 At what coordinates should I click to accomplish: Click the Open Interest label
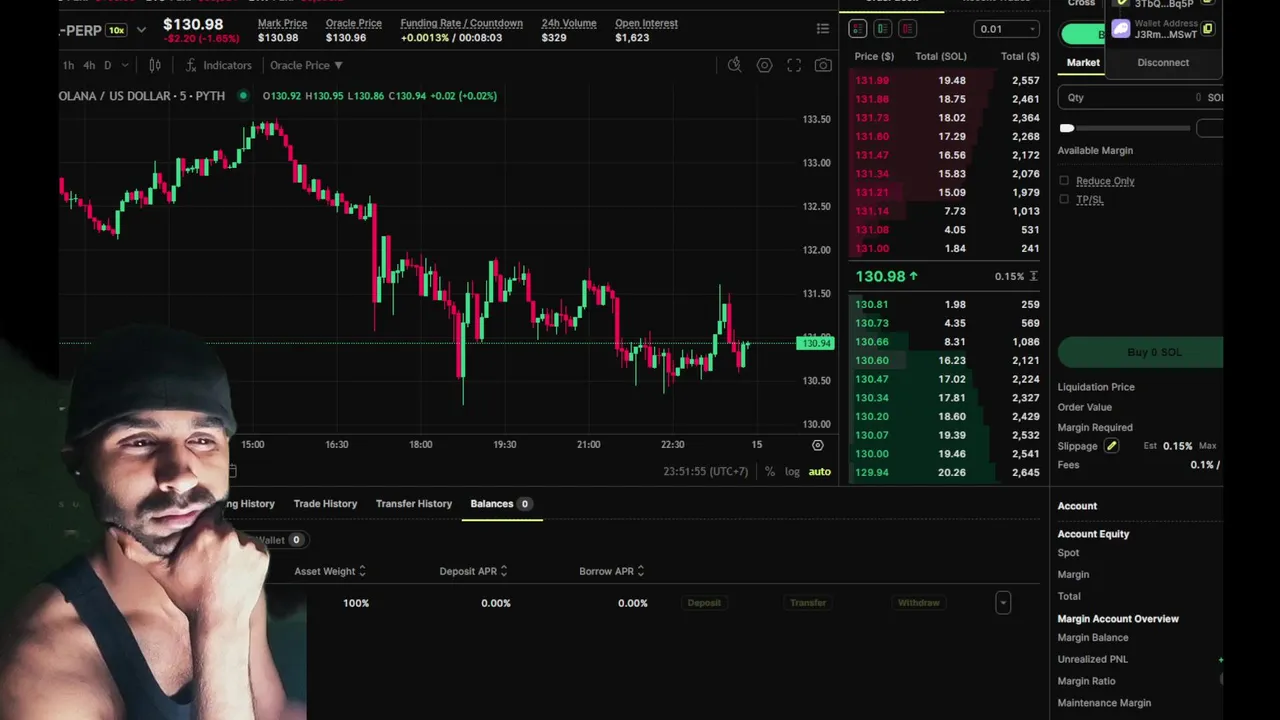point(646,23)
